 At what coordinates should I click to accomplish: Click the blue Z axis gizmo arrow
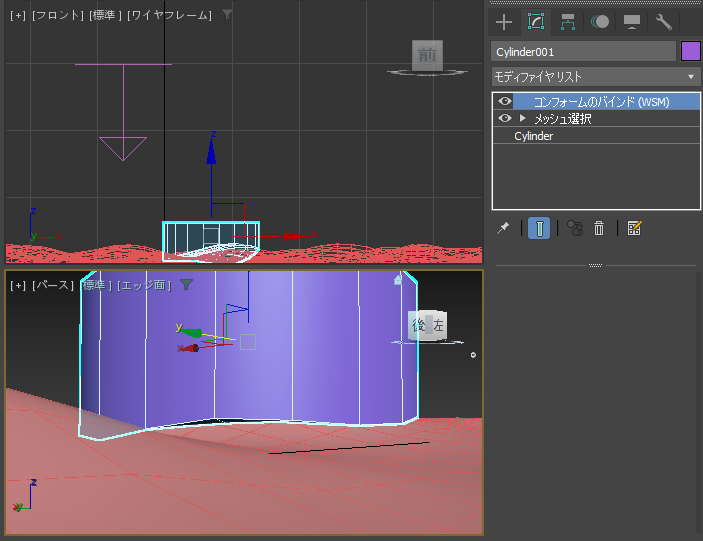coord(211,152)
